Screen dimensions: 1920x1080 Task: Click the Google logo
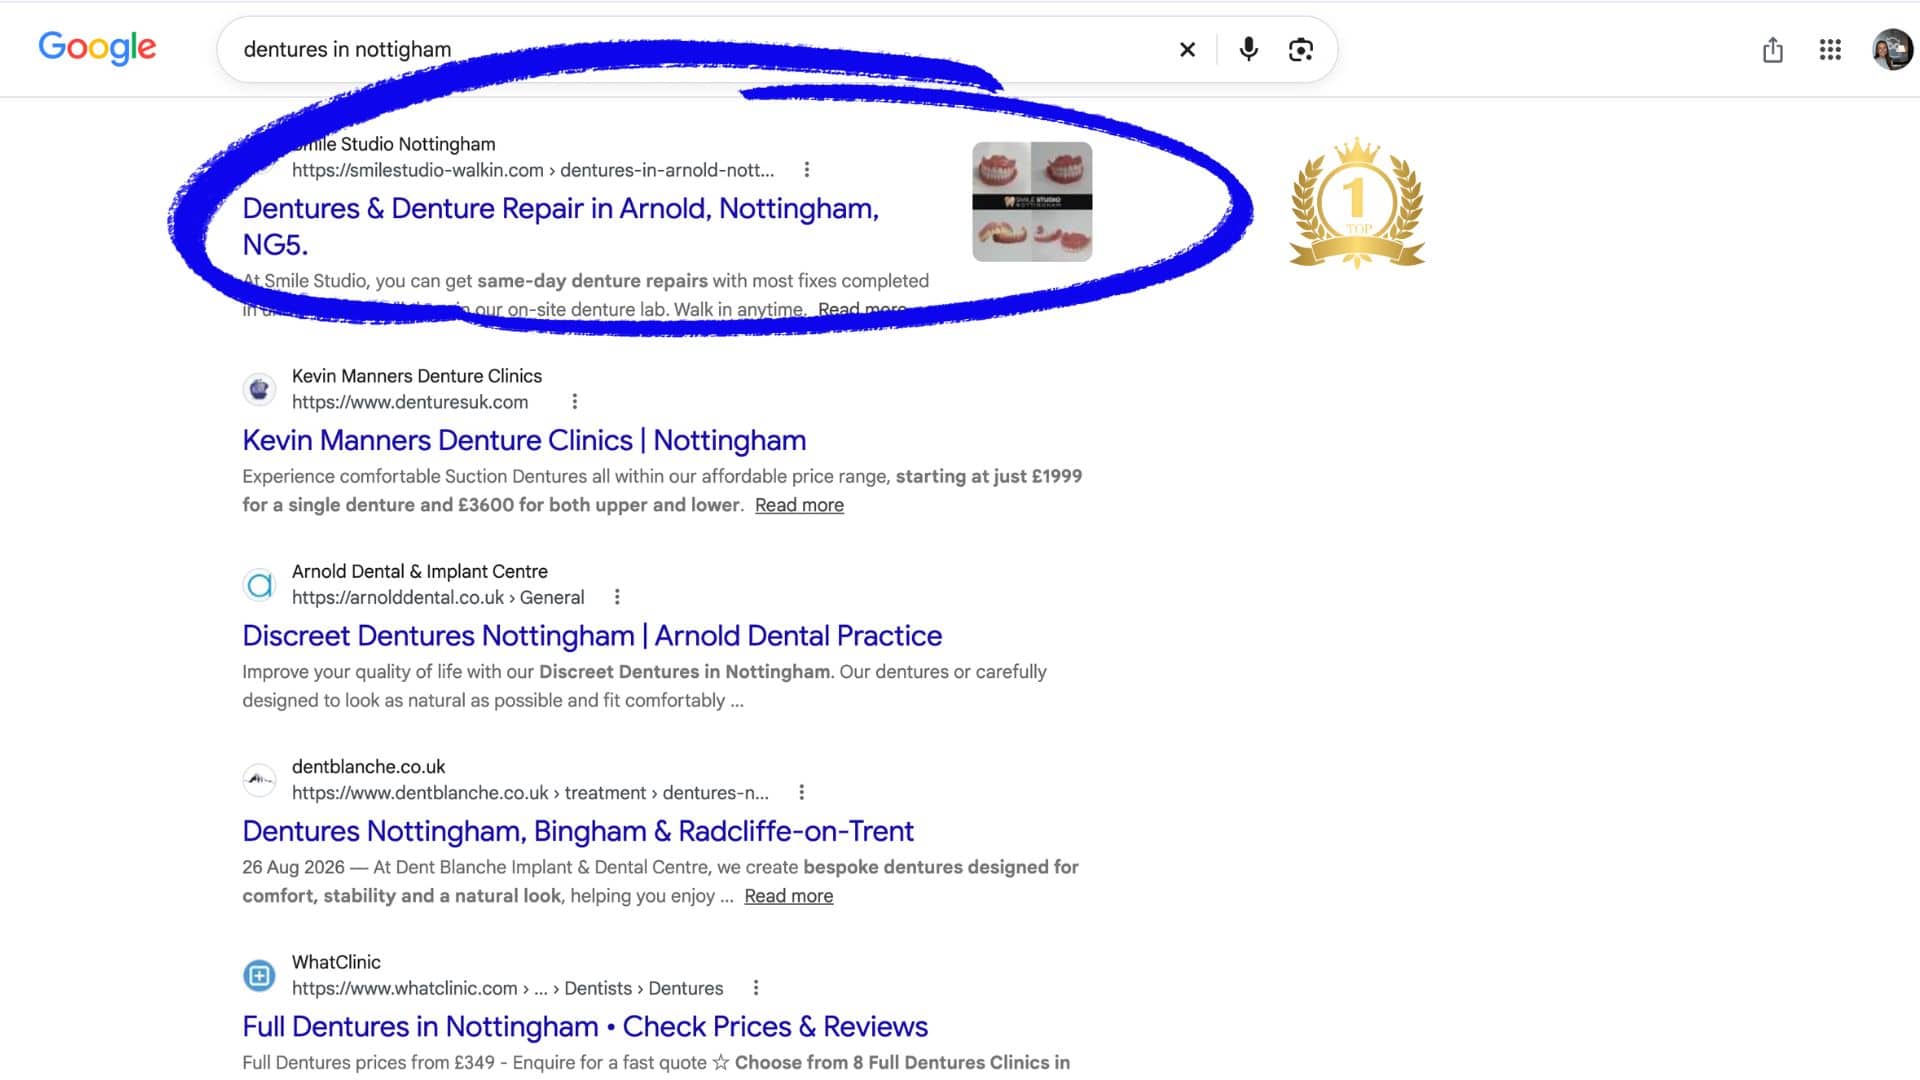coord(97,47)
